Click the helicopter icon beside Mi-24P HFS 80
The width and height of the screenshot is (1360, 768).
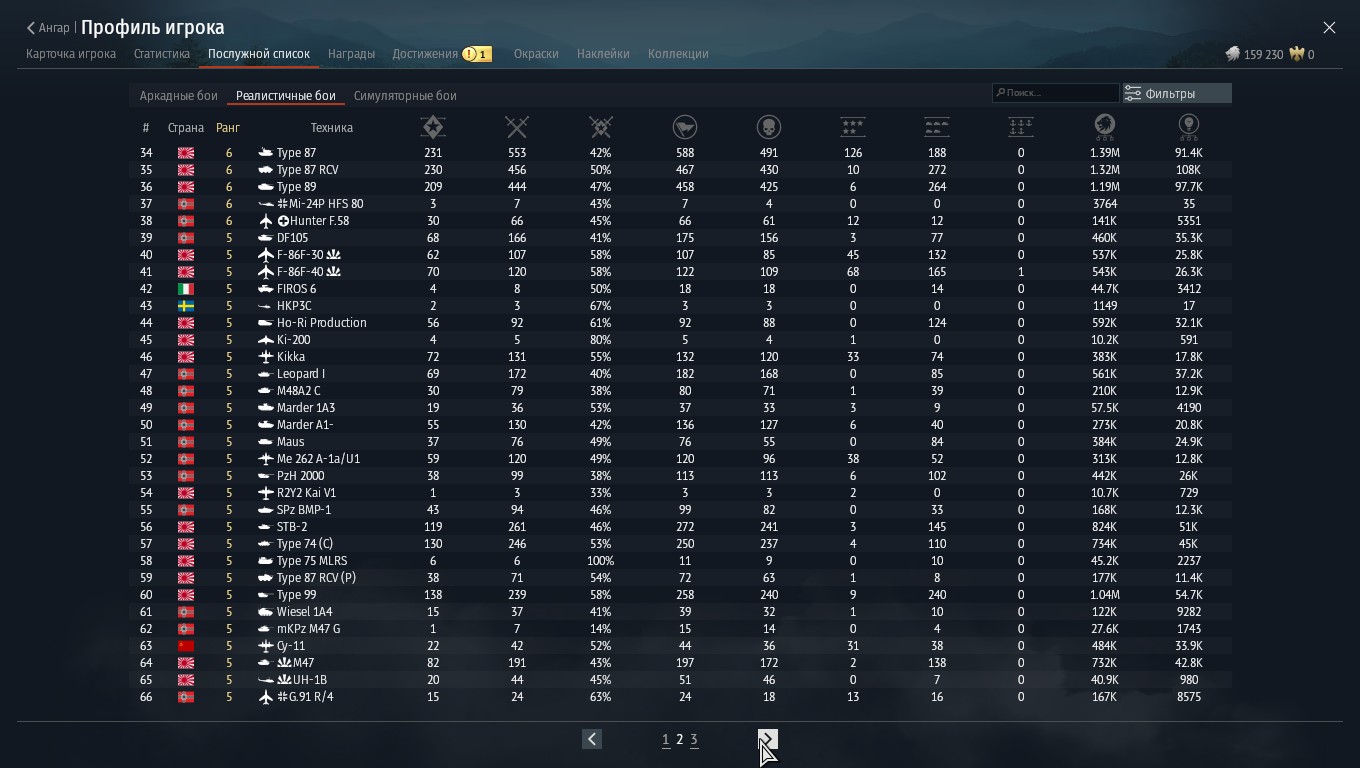[x=265, y=204]
